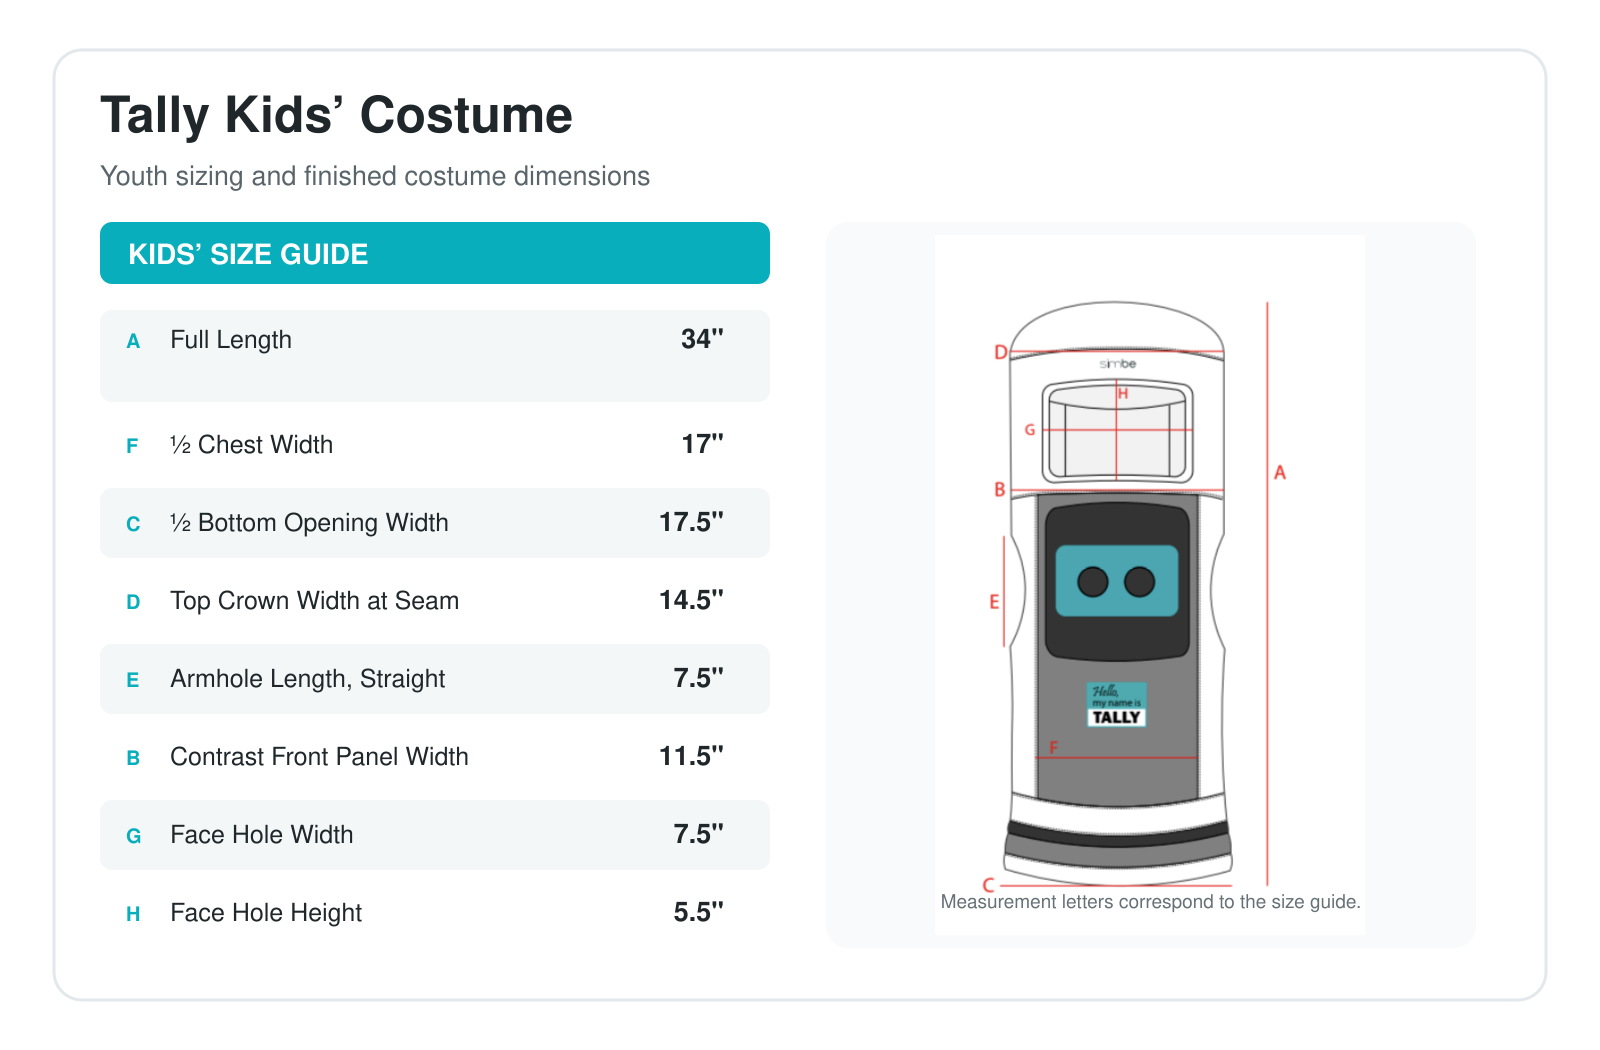Click the red B marker on costume diagram

pyautogui.click(x=999, y=490)
